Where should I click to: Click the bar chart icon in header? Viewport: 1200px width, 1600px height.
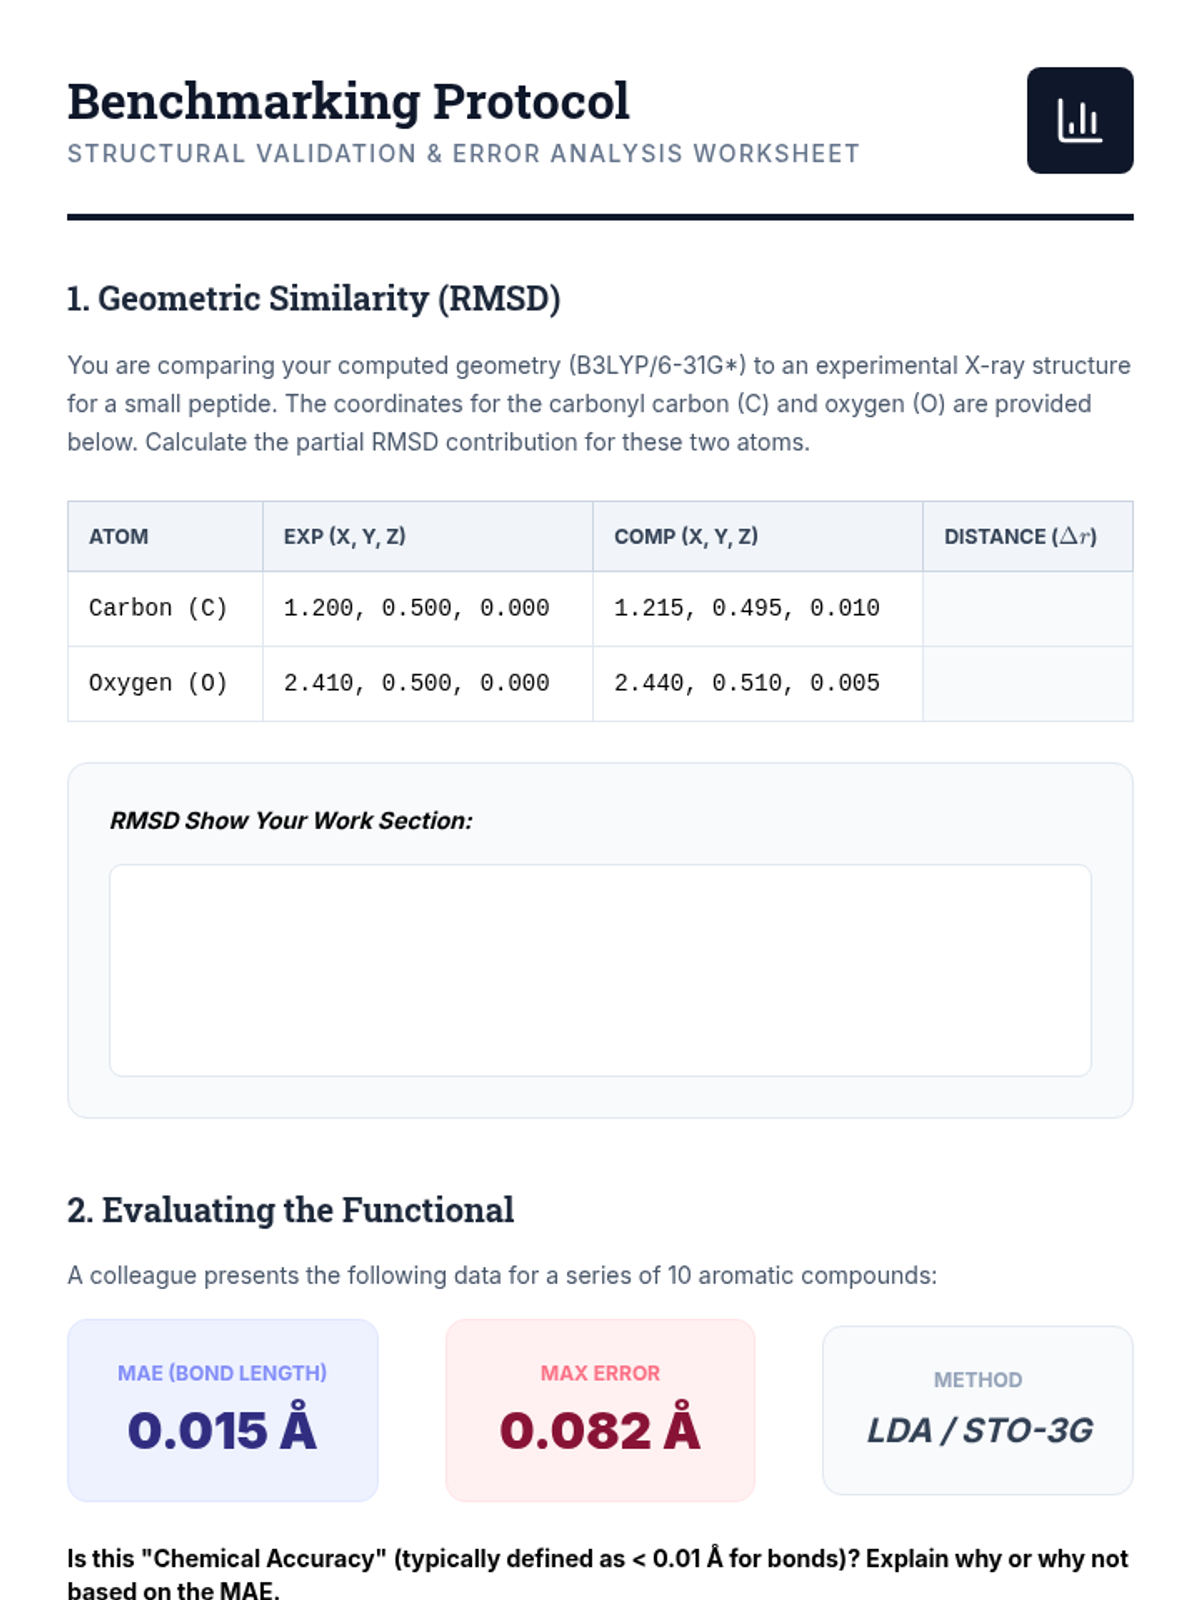[1079, 121]
